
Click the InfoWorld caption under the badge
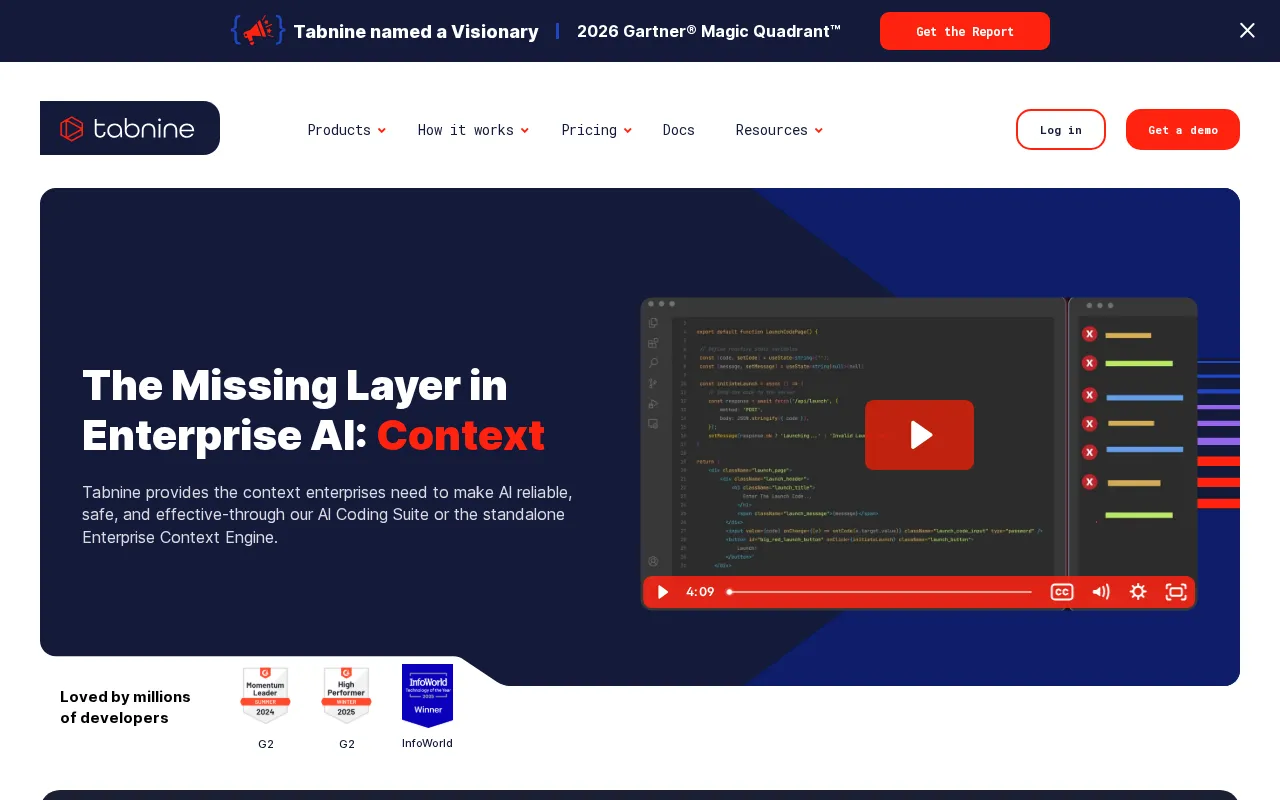click(427, 743)
